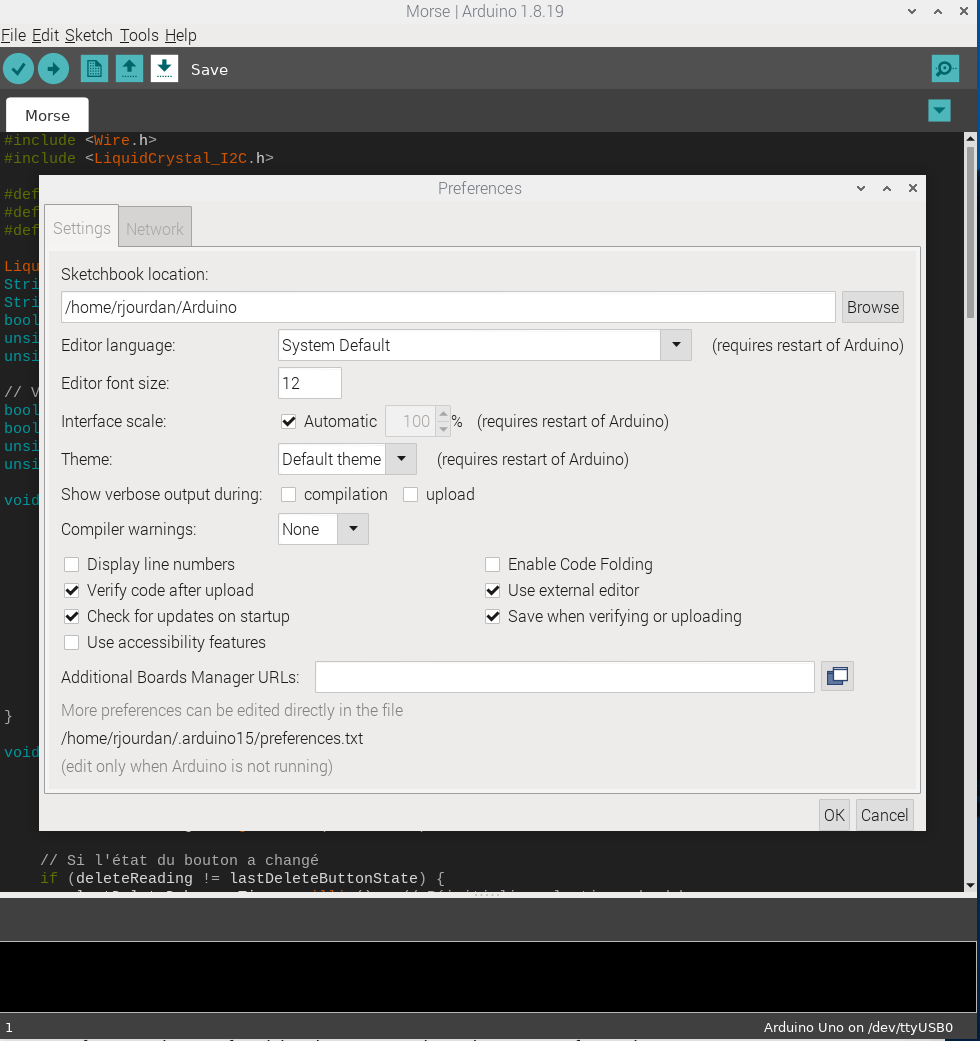
Task: Decrease interface scale percentage stepper
Action: point(443,429)
